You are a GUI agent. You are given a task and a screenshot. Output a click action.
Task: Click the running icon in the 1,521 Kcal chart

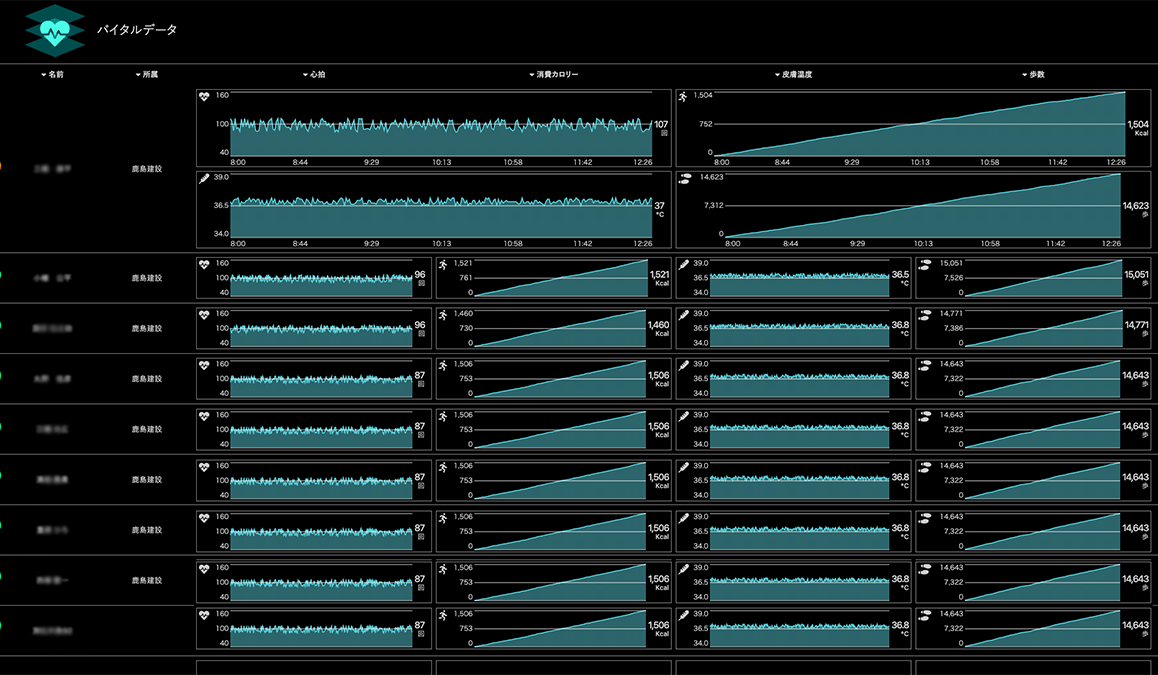click(444, 264)
